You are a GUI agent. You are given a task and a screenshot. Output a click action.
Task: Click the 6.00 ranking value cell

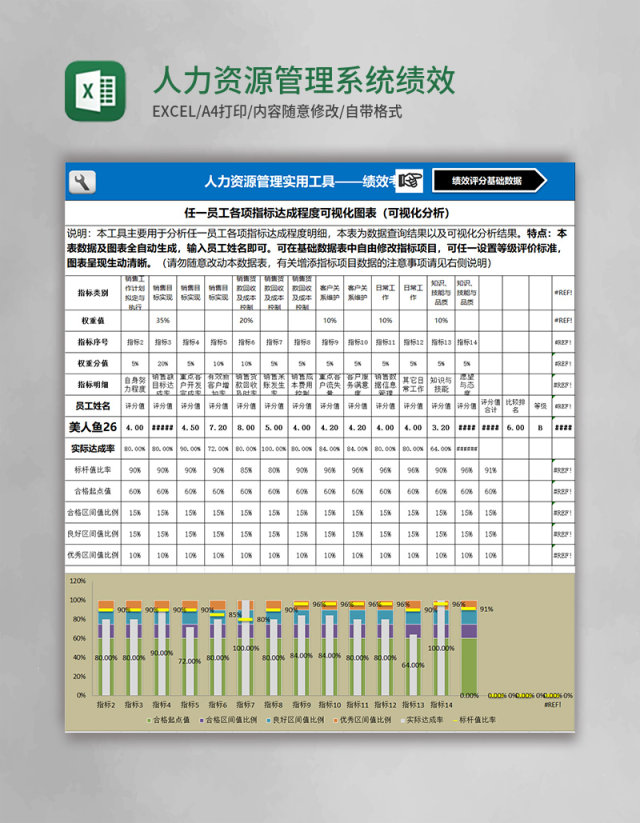tap(516, 427)
